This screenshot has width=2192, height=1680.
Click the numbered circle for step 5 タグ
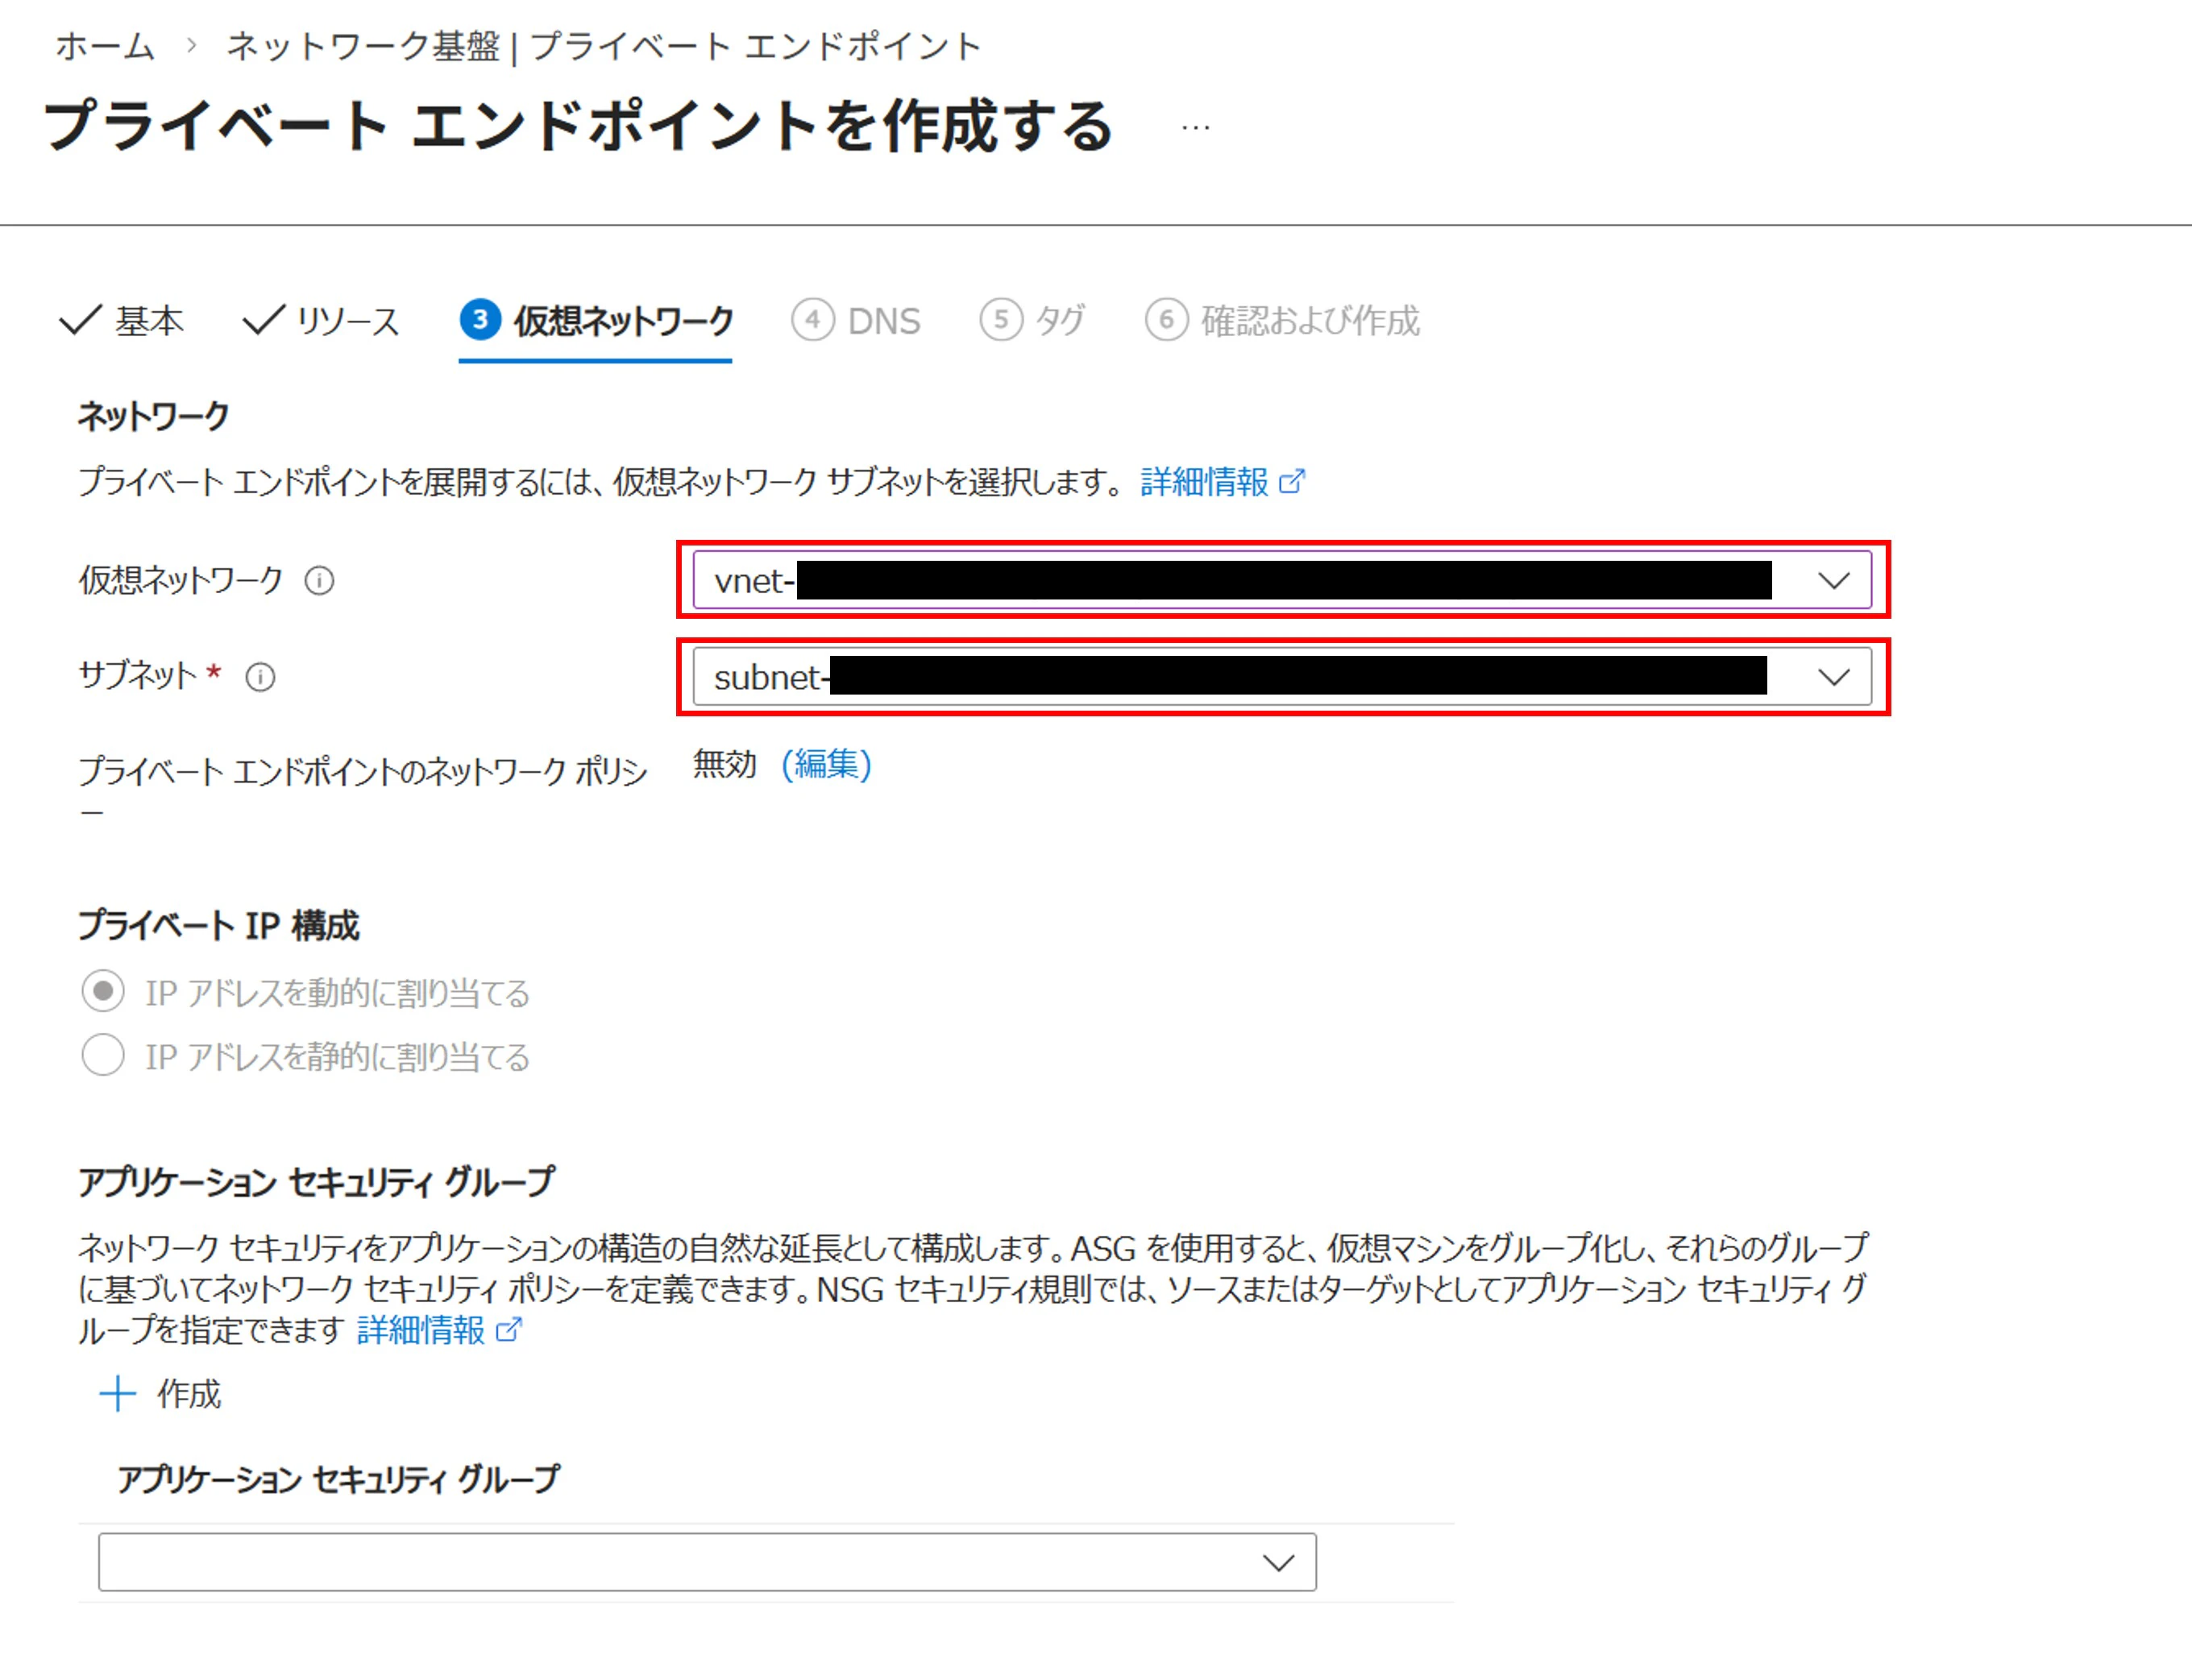click(x=1000, y=320)
